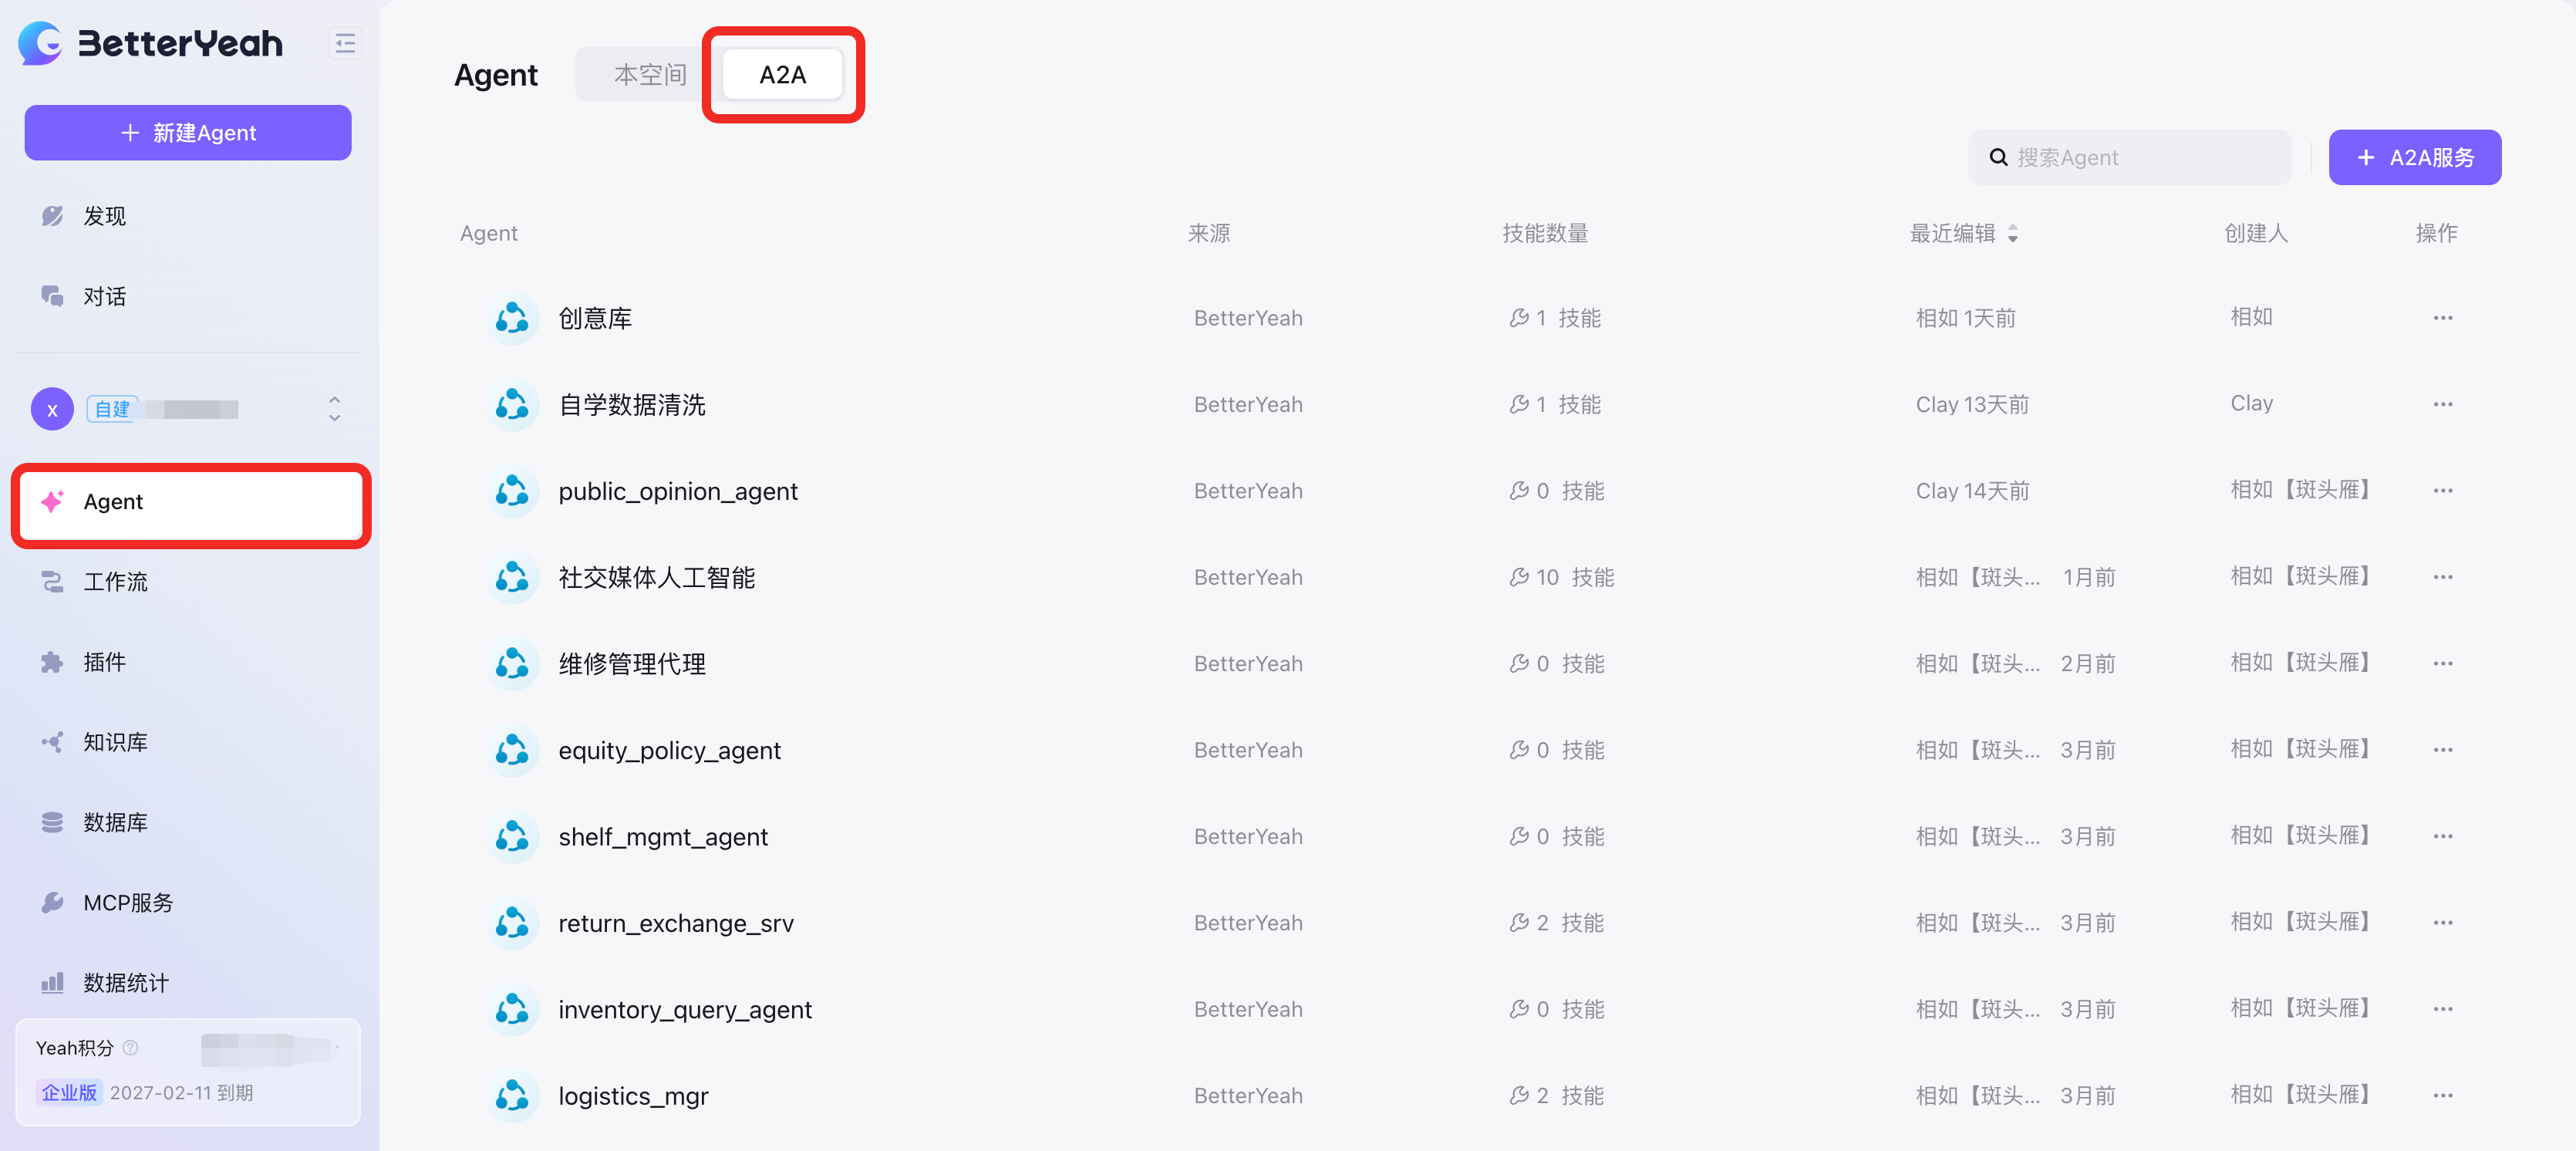Collapse the sidebar with the toggle icon
Screen dimensions: 2576x1151
click(345, 43)
